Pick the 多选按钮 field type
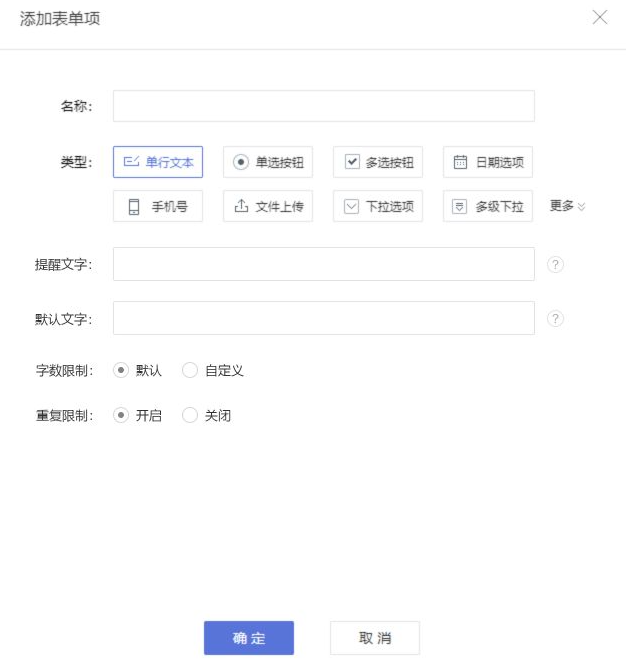 pos(378,162)
